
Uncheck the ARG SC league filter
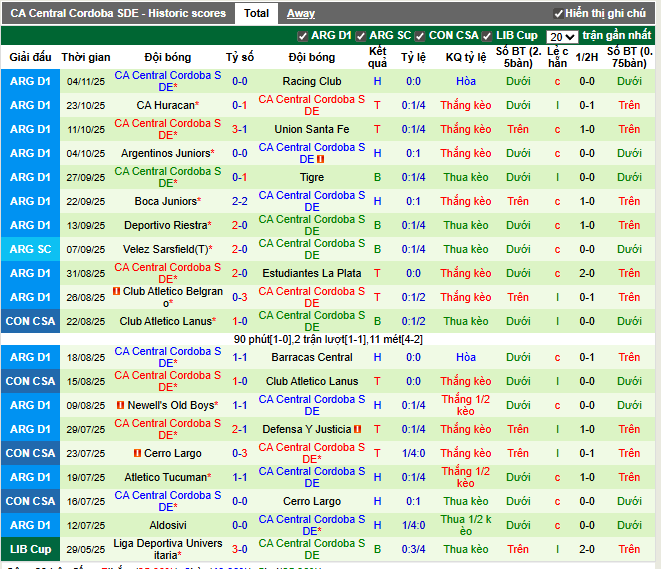click(x=360, y=36)
